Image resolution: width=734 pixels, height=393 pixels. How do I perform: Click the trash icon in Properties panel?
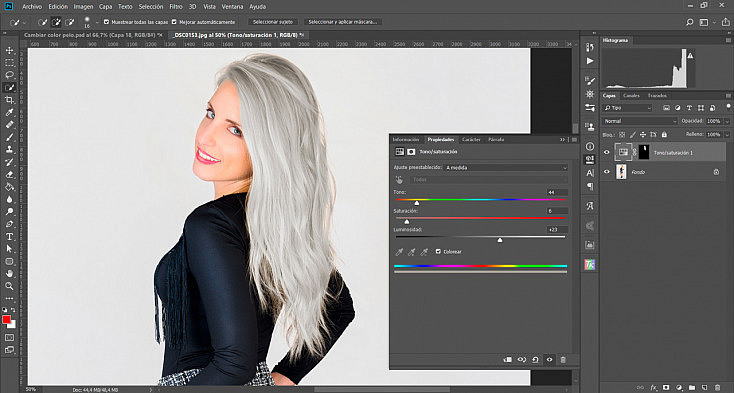click(x=563, y=360)
